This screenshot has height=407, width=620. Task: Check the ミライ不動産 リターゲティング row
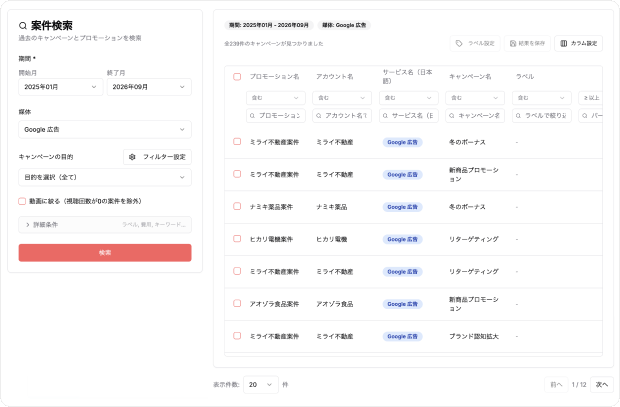(237, 271)
